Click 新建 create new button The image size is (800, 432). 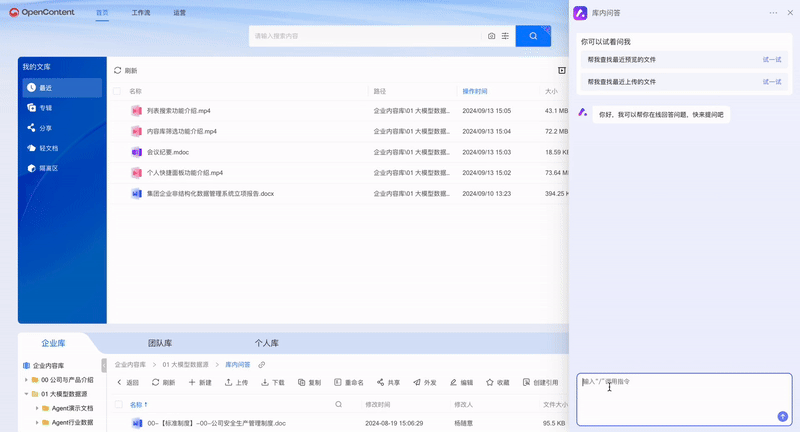click(200, 383)
